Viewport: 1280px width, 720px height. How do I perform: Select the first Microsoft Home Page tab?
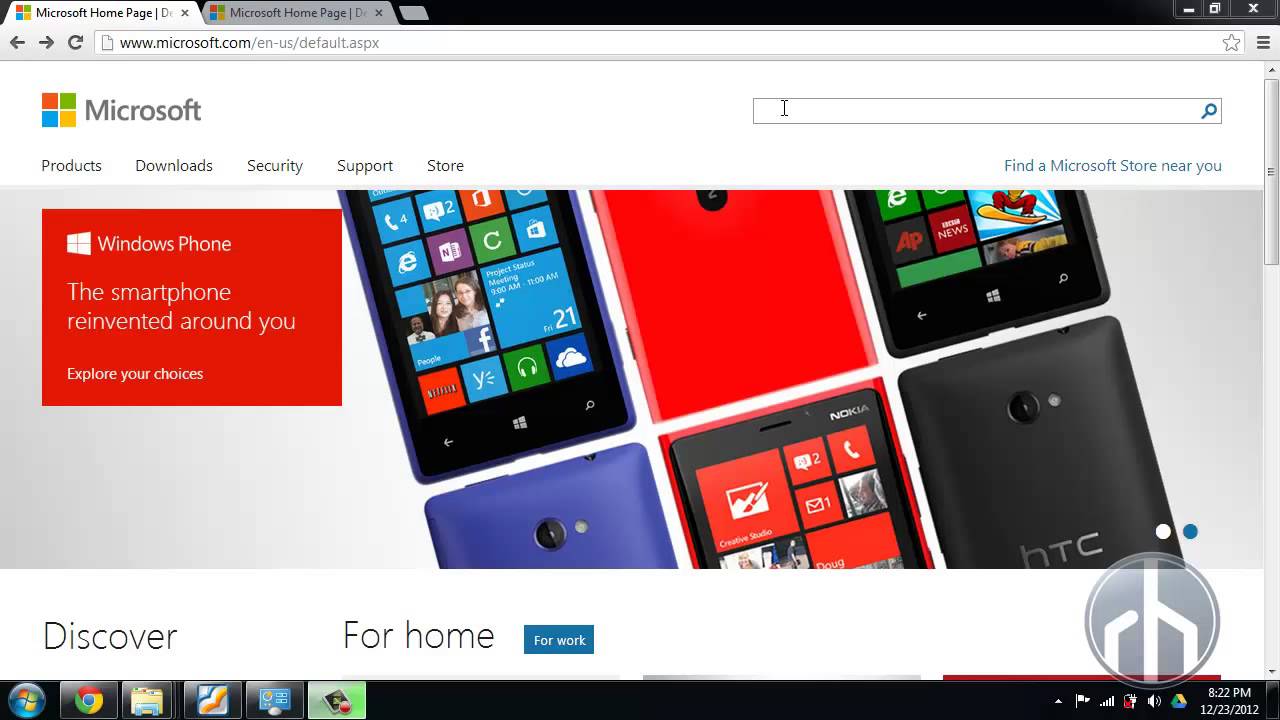coord(101,13)
